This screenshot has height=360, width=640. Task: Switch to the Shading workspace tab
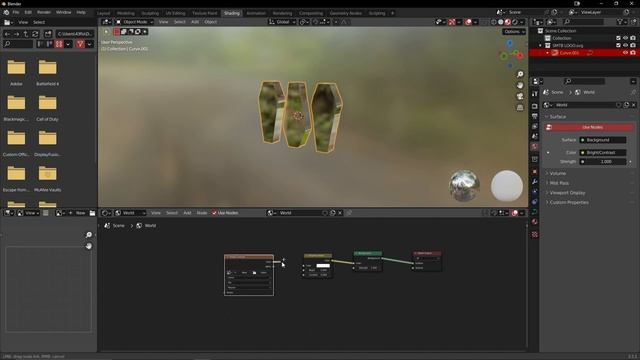(232, 13)
